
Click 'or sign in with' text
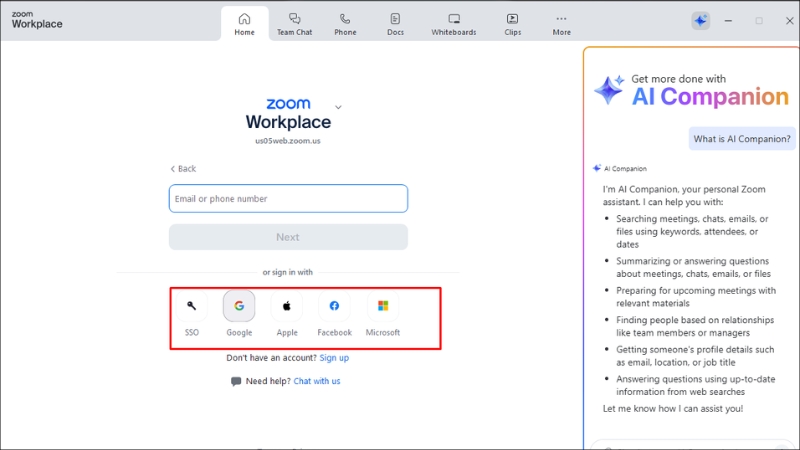pos(288,272)
